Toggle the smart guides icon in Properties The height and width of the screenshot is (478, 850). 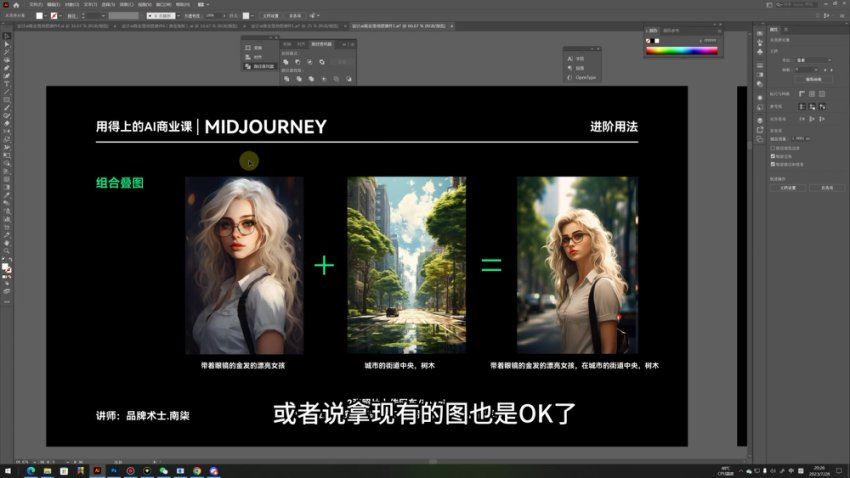coord(822,107)
